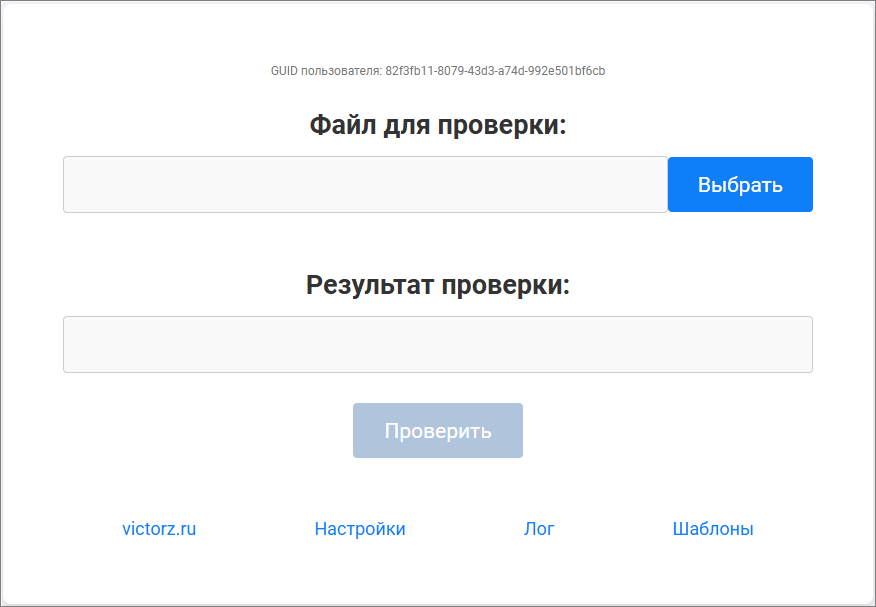View the log through the Лог link
Screen dimensions: 876x607
[x=539, y=529]
